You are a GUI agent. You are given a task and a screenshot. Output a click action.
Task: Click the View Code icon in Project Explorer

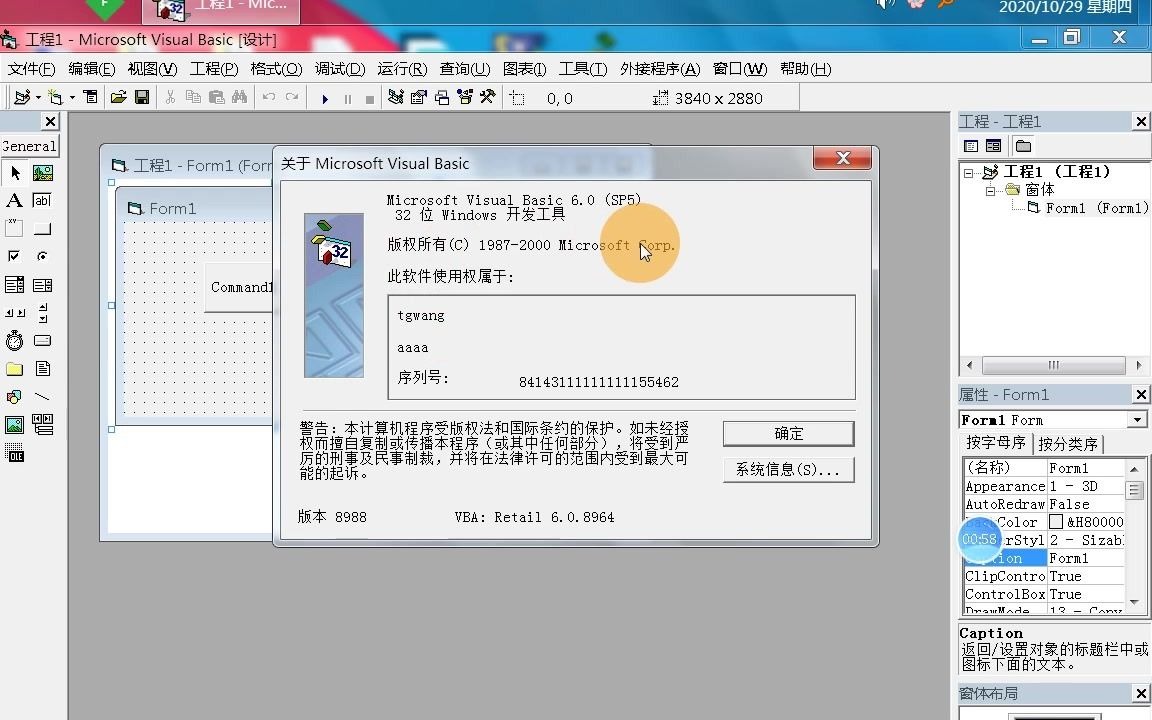click(x=970, y=145)
